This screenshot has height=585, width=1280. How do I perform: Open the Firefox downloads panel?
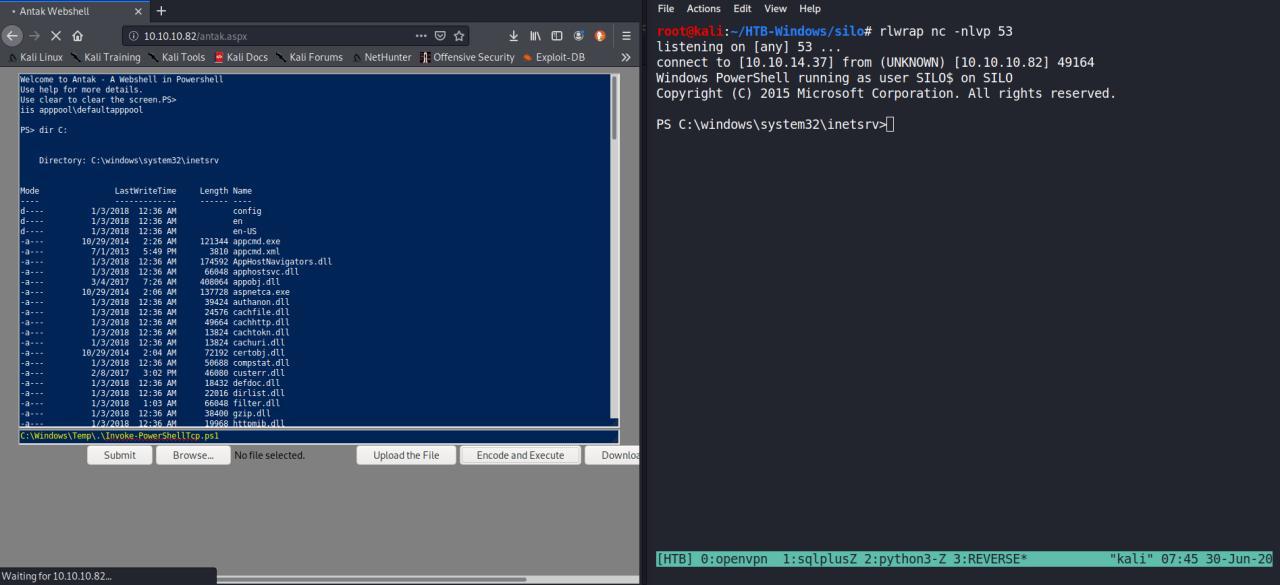click(513, 36)
